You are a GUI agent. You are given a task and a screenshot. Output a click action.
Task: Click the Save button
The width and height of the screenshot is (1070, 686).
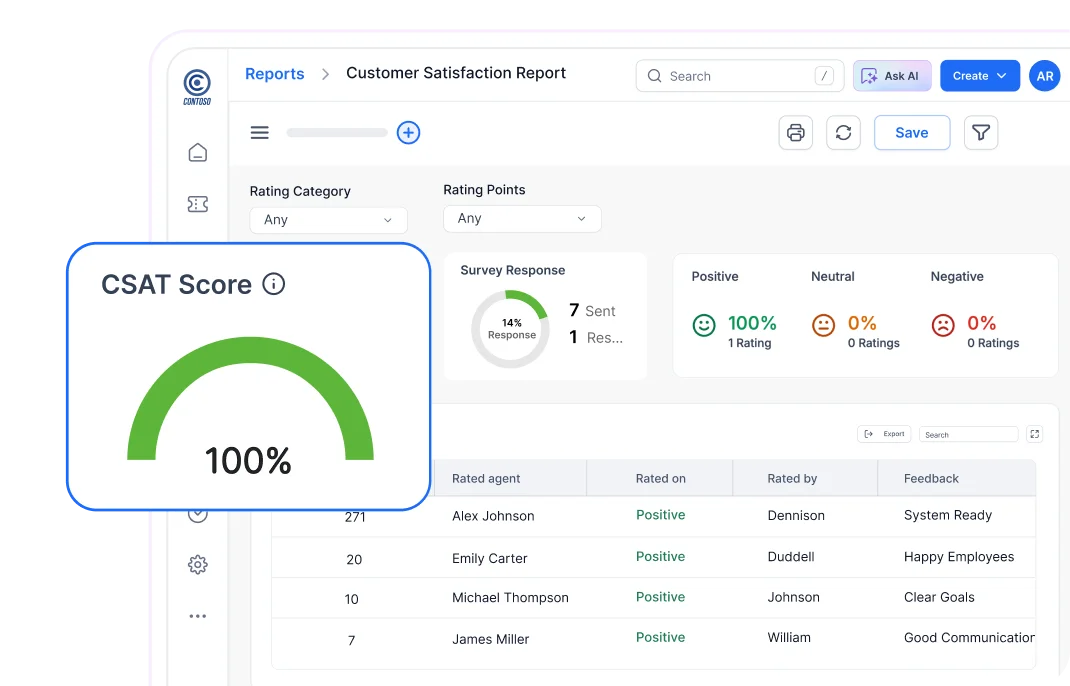911,132
